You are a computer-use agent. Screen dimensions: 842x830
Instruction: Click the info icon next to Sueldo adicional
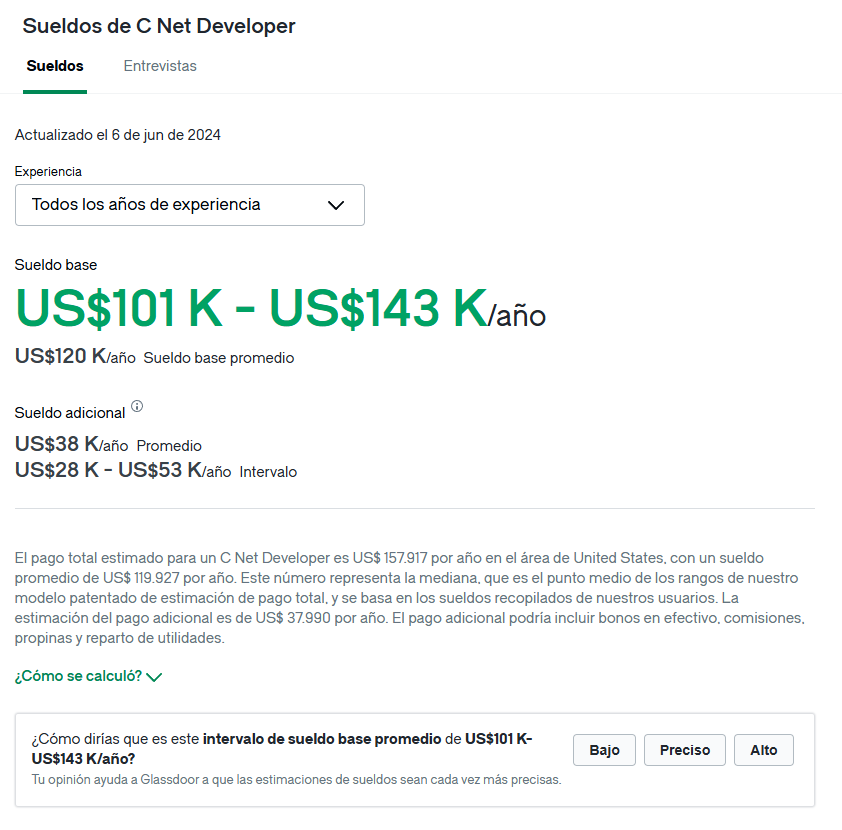click(137, 406)
